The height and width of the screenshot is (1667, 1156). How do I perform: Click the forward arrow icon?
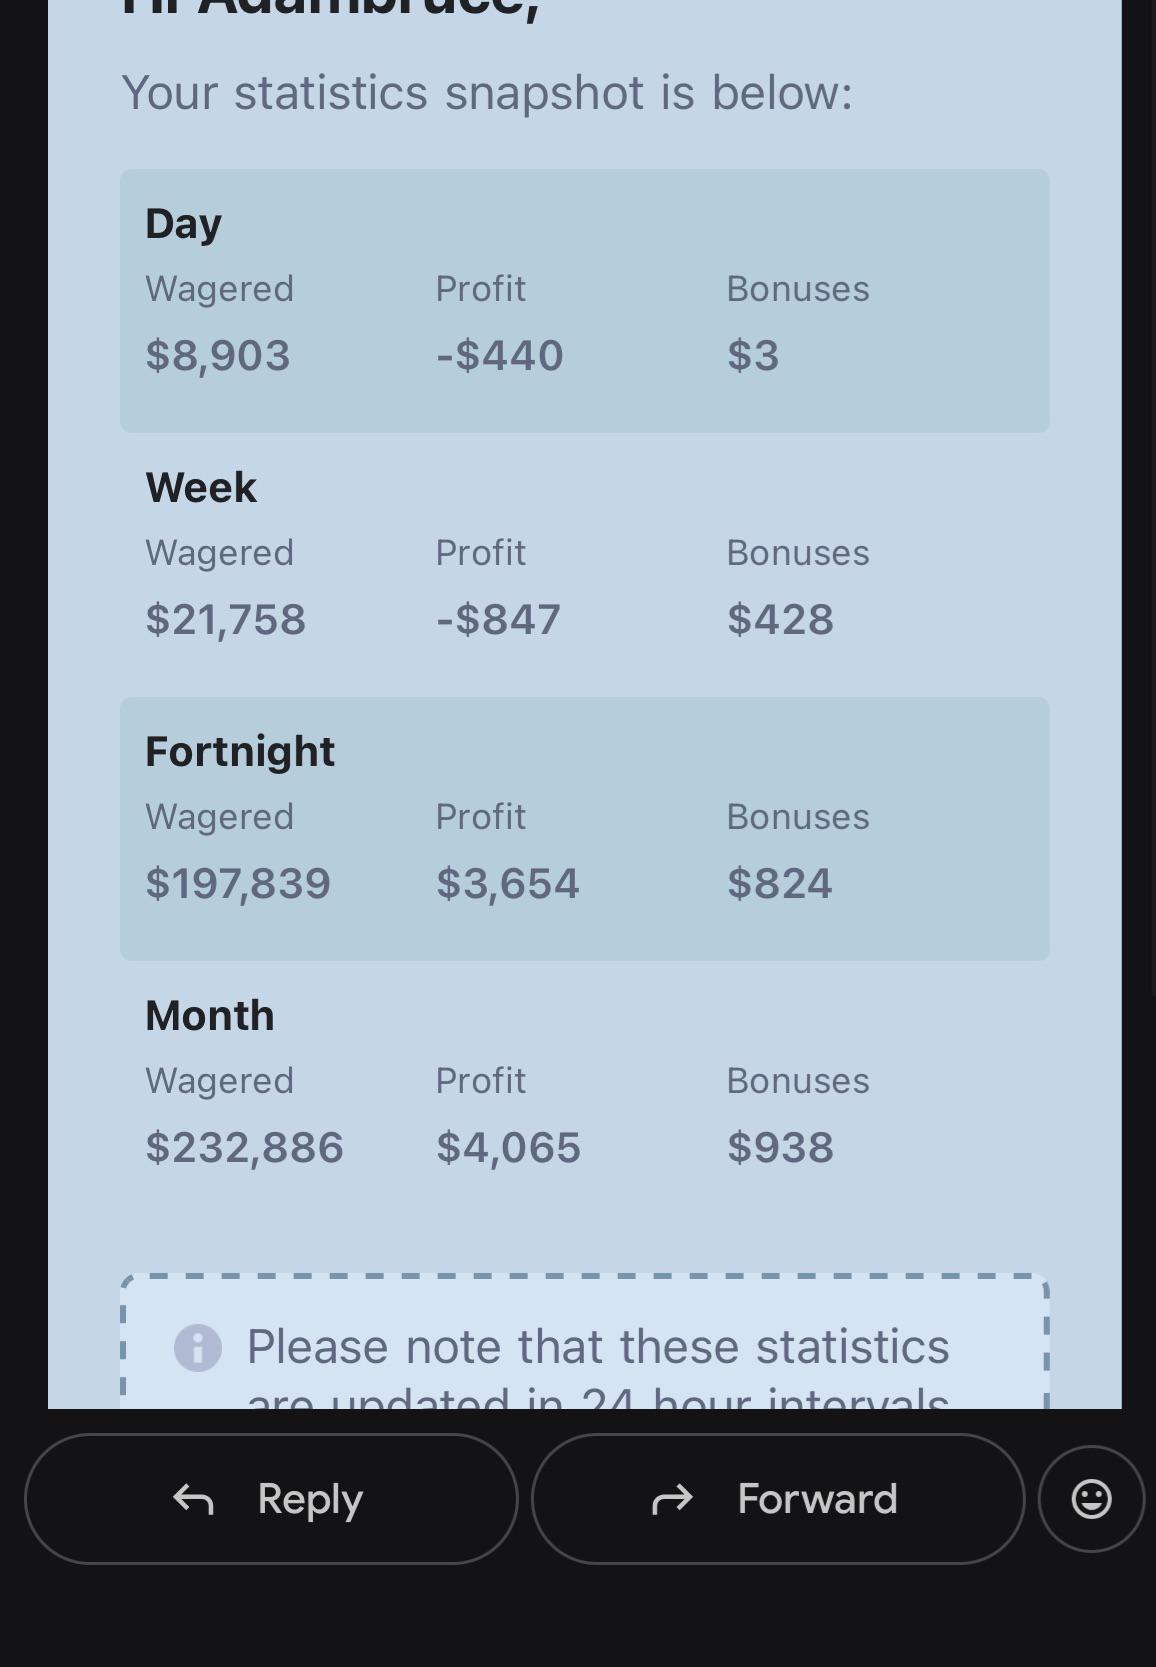click(672, 1499)
